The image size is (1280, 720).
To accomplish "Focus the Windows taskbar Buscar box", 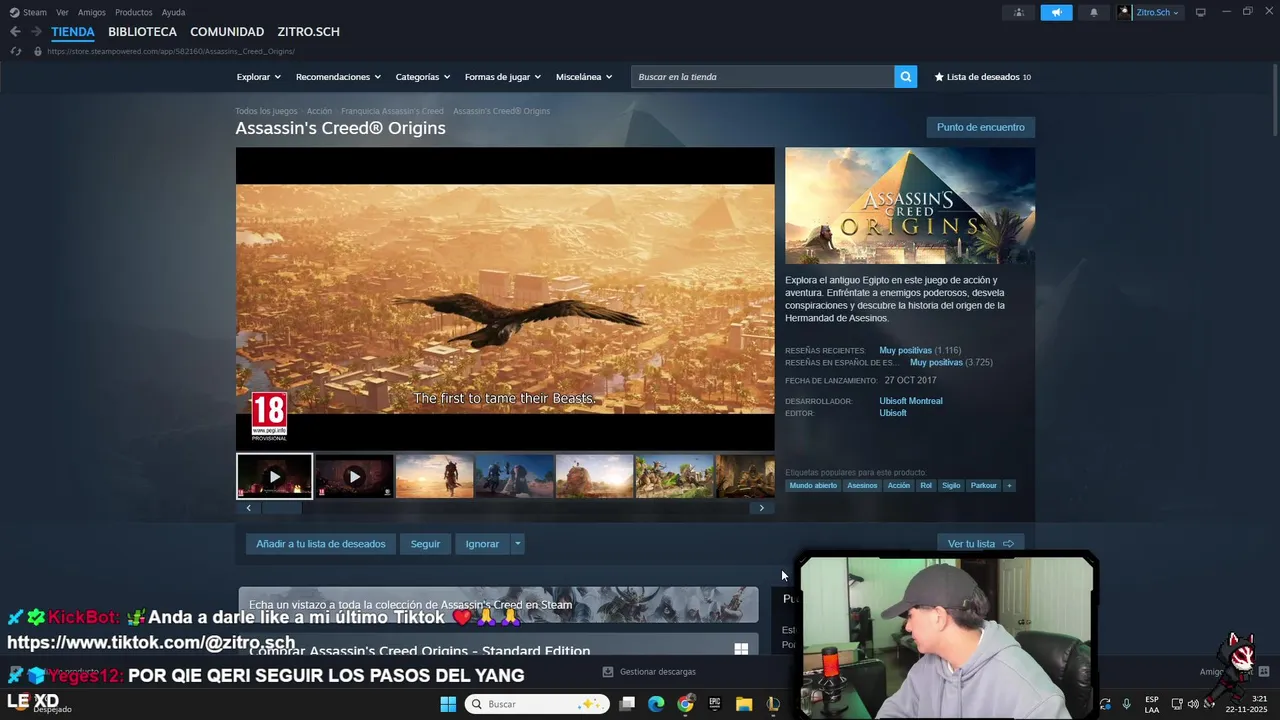I will pos(537,704).
